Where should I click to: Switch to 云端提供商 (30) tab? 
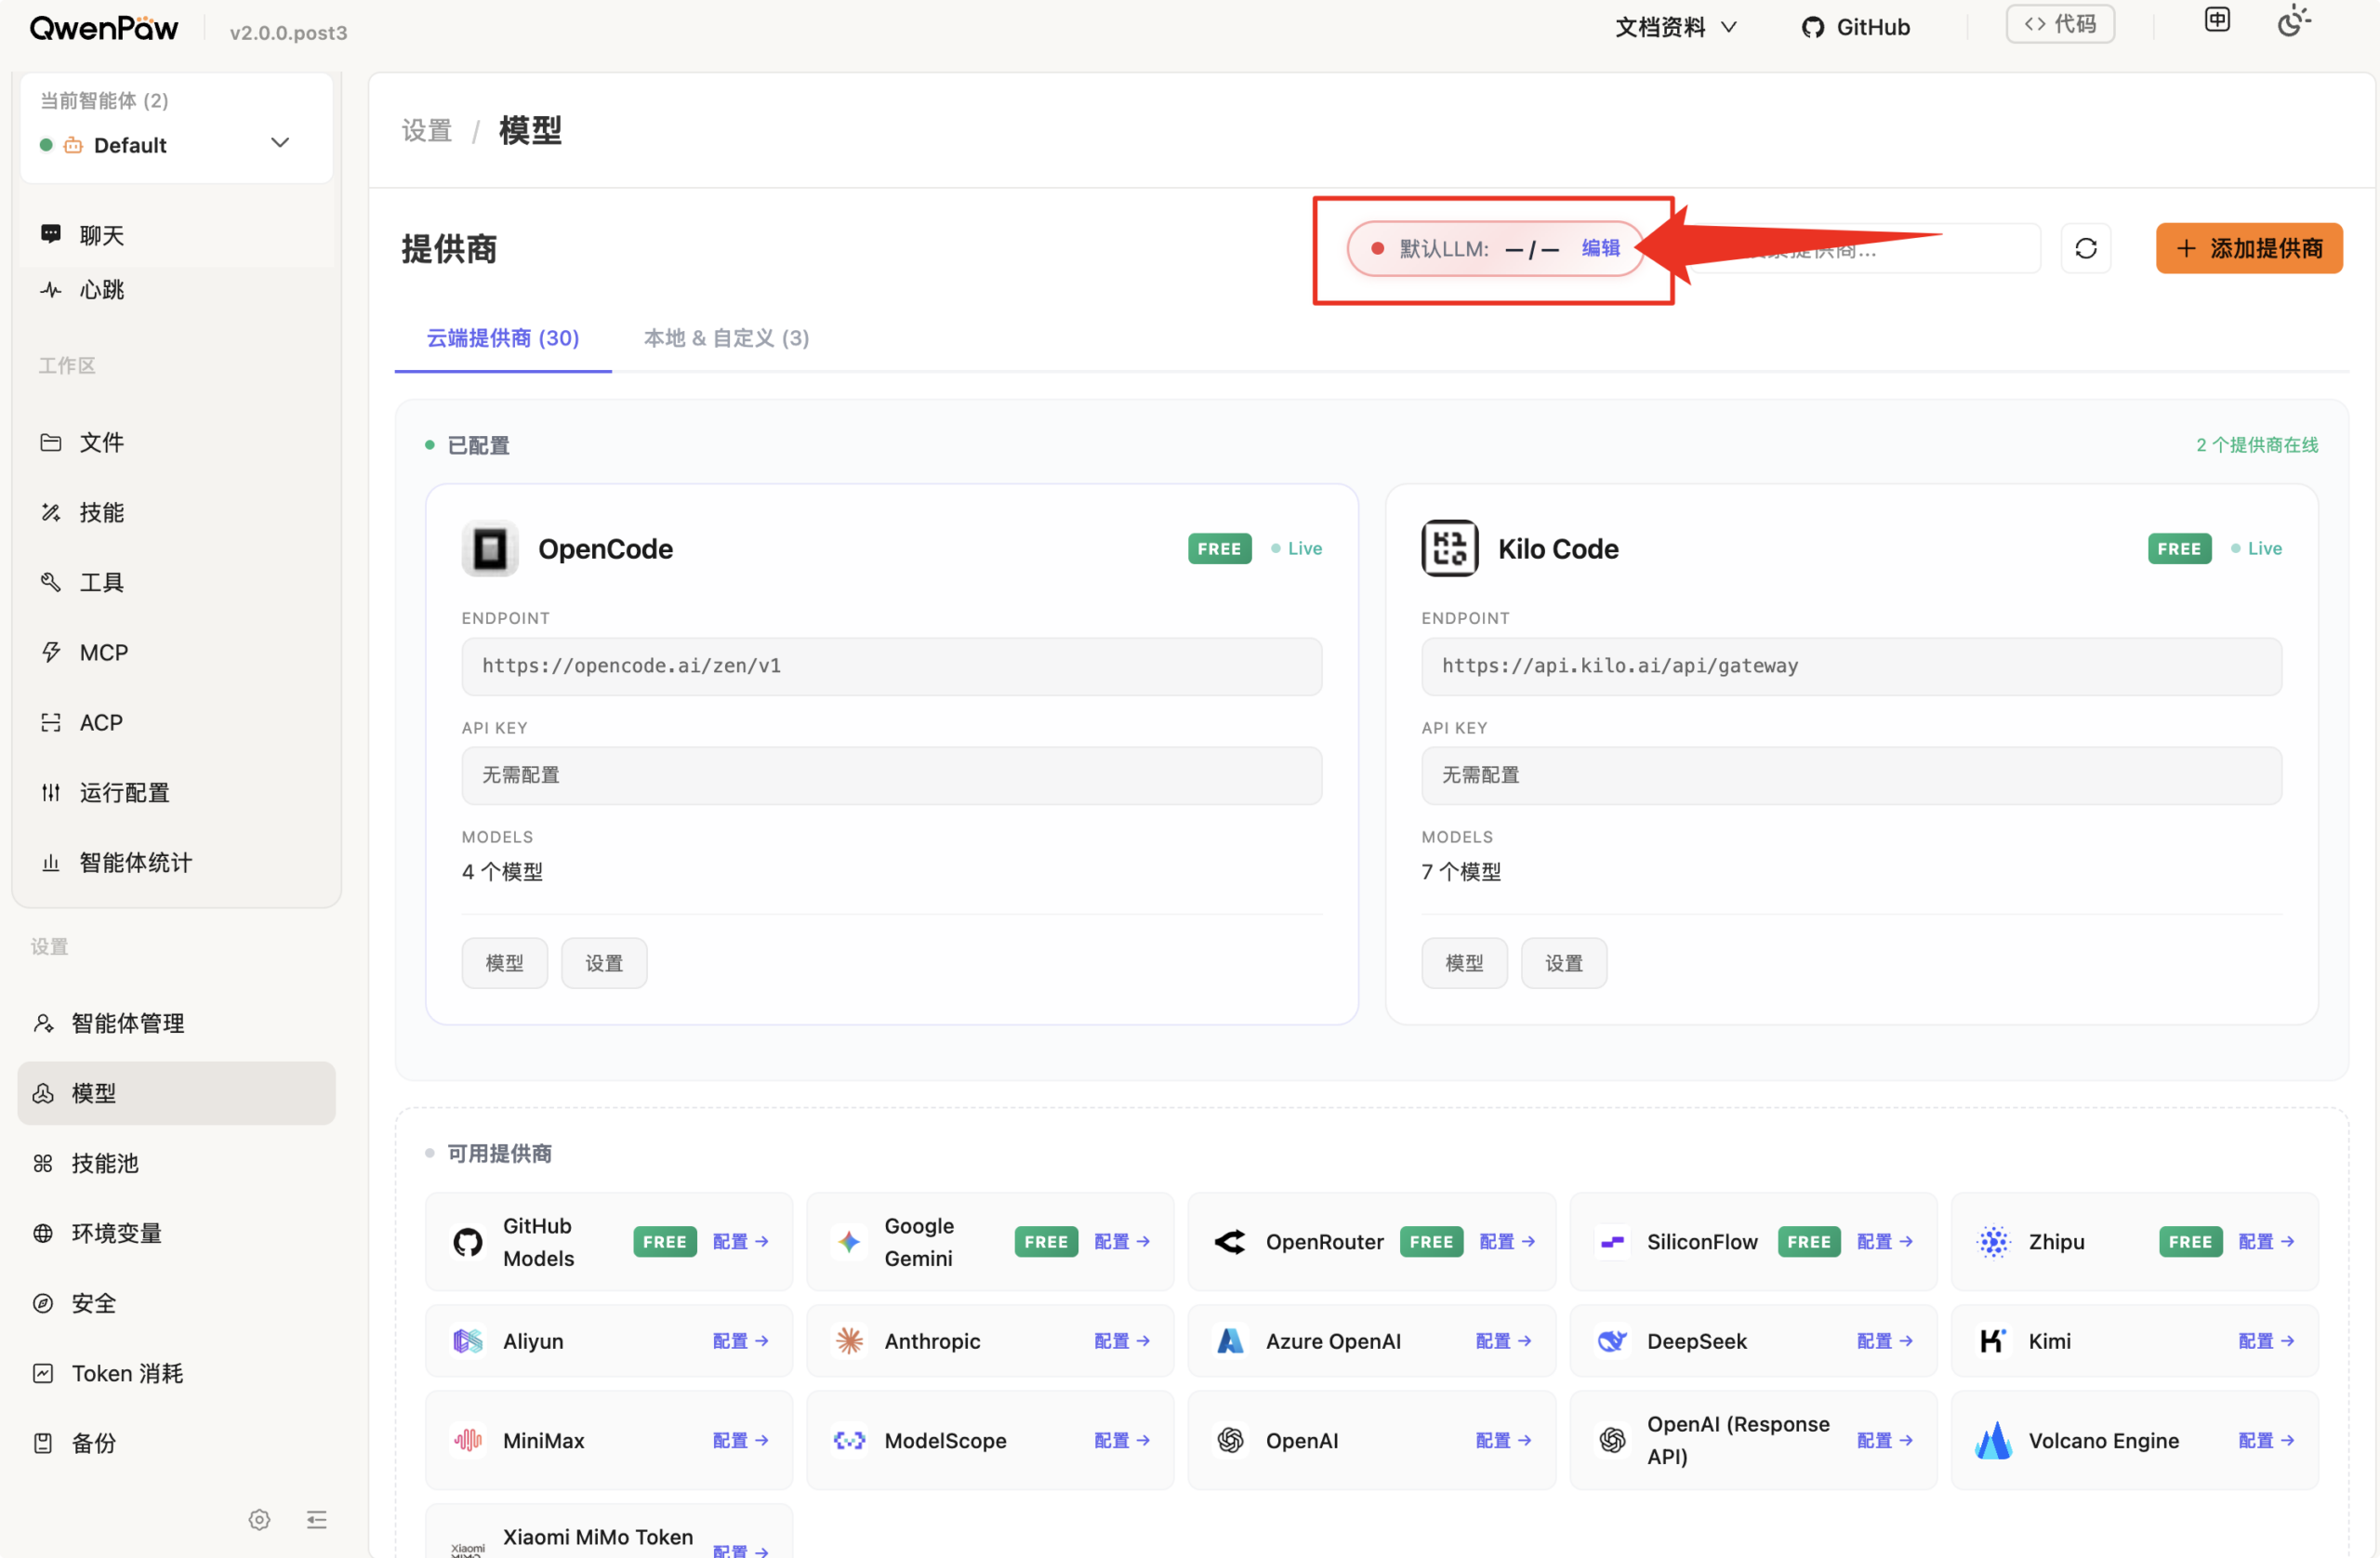pyautogui.click(x=503, y=338)
